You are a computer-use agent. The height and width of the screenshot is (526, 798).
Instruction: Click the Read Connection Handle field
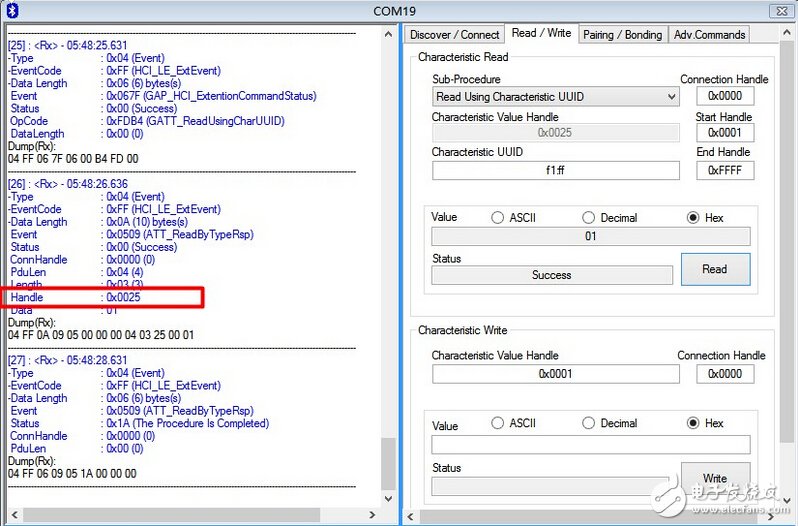pos(725,97)
